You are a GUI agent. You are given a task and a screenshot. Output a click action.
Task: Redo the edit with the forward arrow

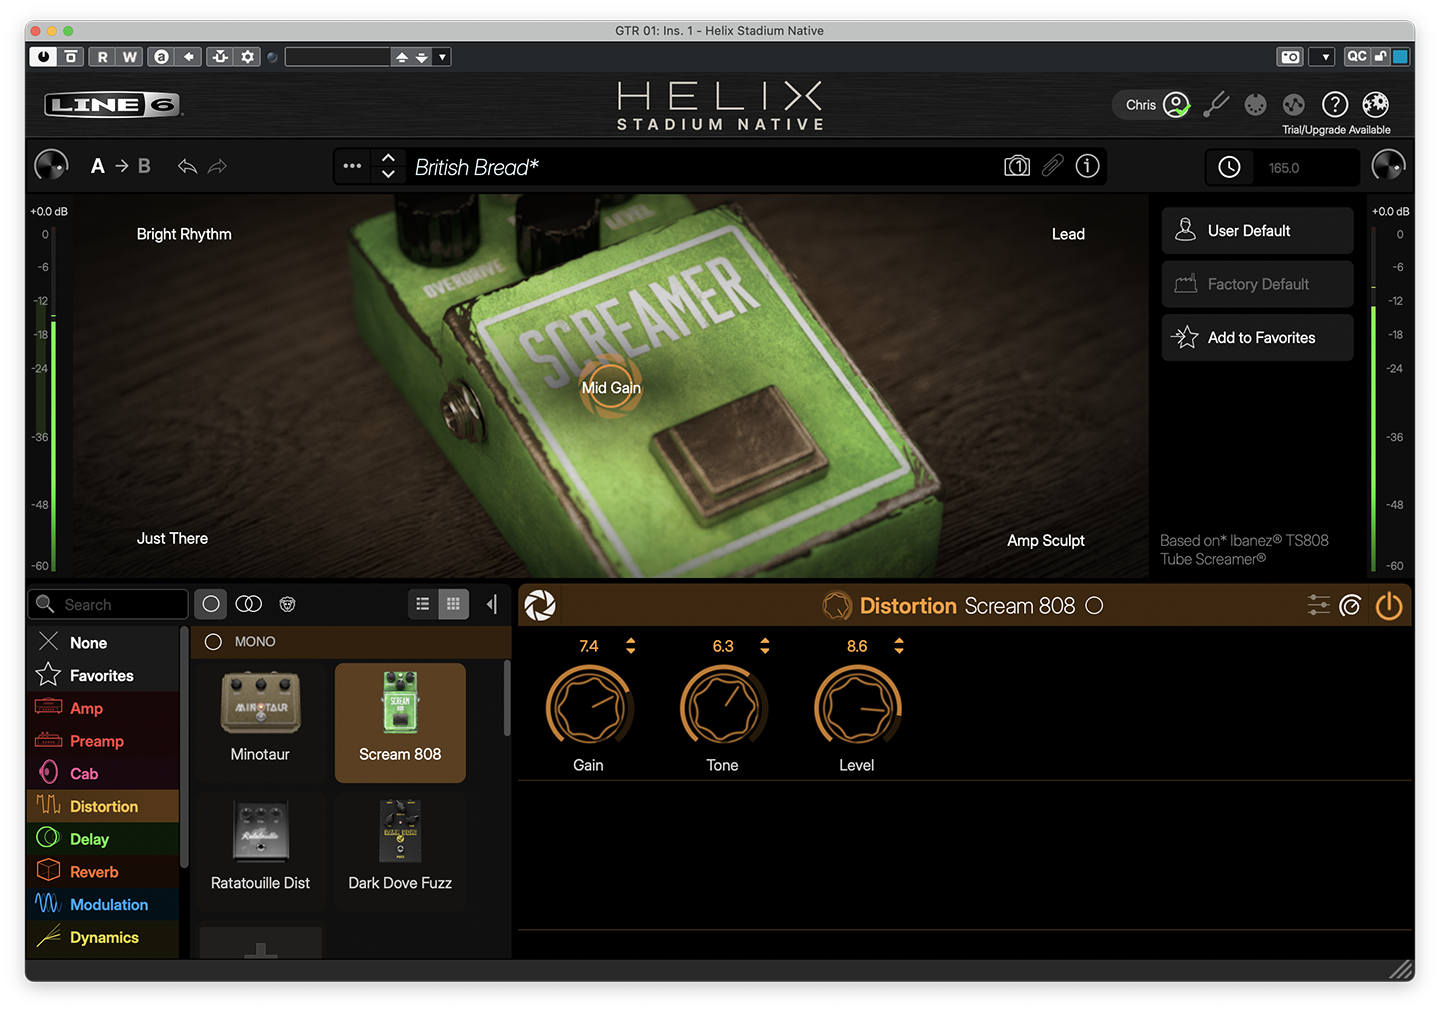218,166
